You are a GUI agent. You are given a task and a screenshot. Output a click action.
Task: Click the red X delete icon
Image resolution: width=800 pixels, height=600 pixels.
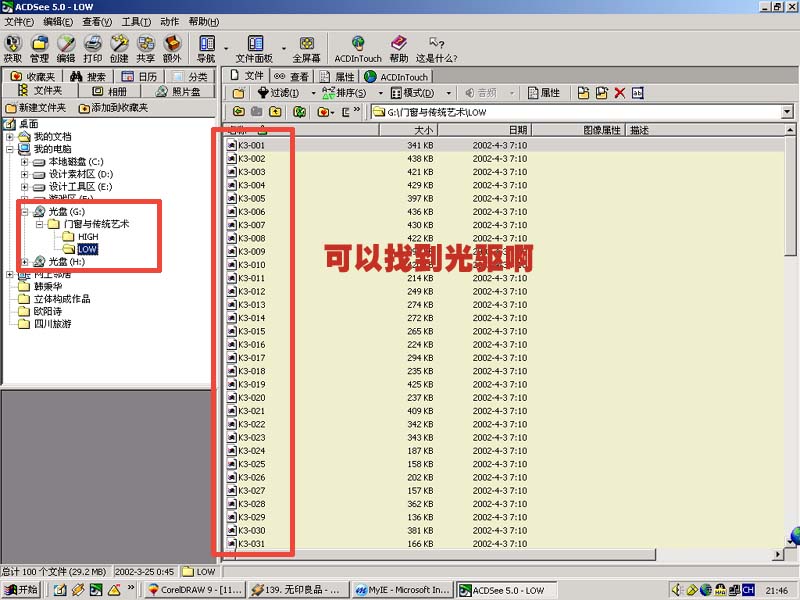pos(620,93)
